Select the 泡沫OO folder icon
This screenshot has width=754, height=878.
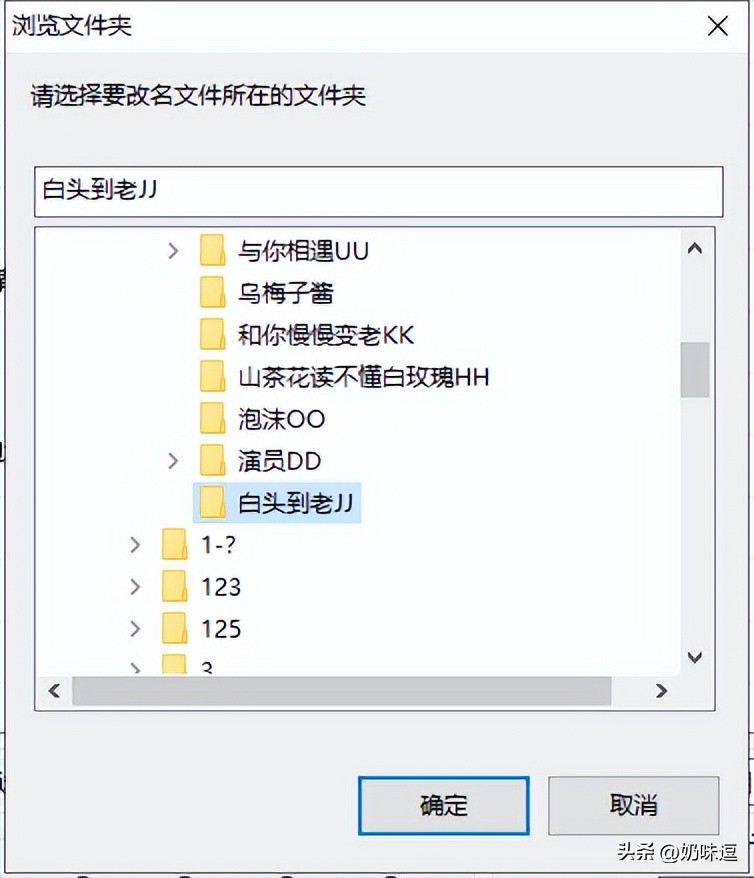[x=212, y=419]
